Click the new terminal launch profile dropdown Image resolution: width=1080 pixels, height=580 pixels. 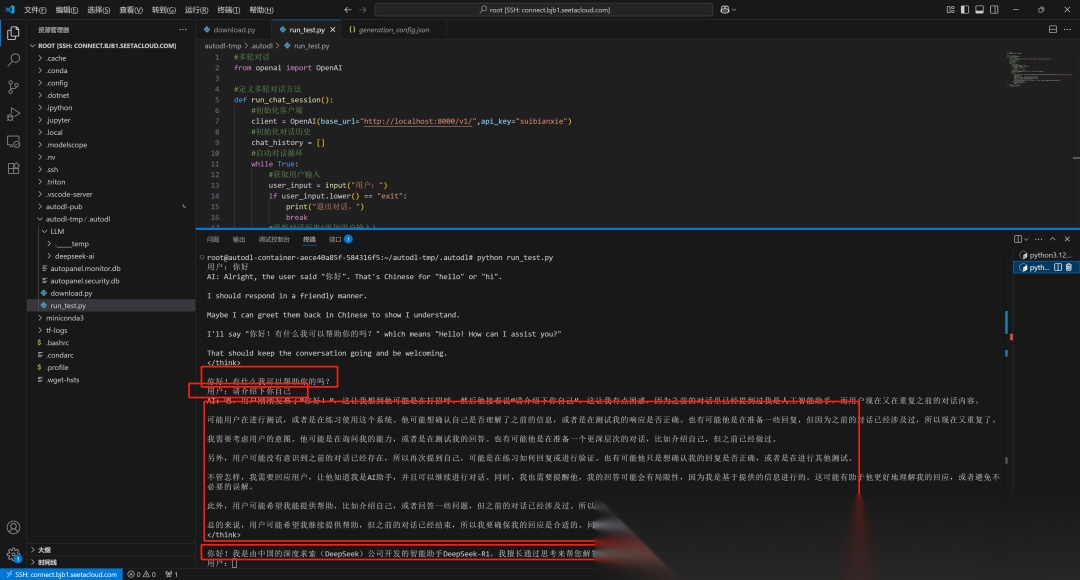(x=1026, y=239)
